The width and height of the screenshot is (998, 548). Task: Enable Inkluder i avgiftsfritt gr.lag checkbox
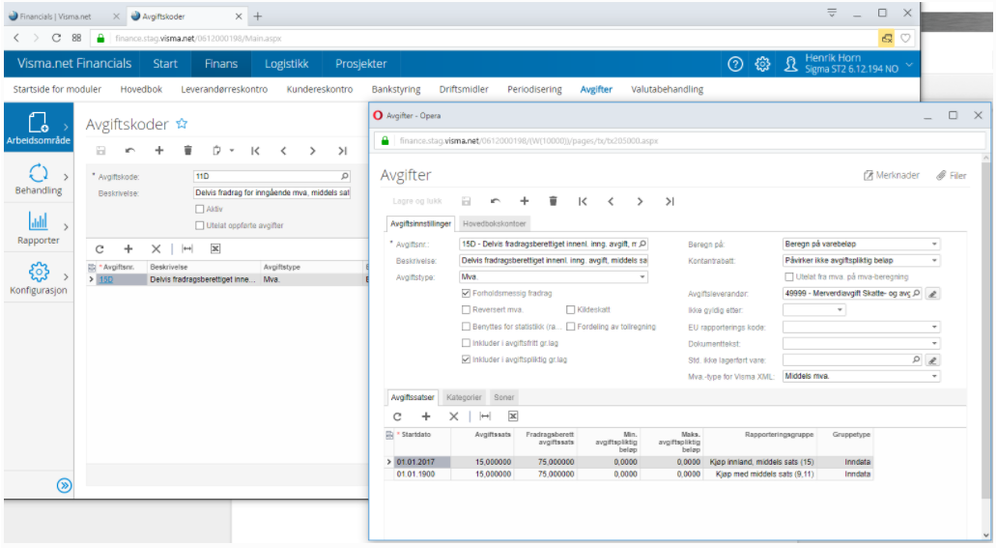click(x=466, y=343)
